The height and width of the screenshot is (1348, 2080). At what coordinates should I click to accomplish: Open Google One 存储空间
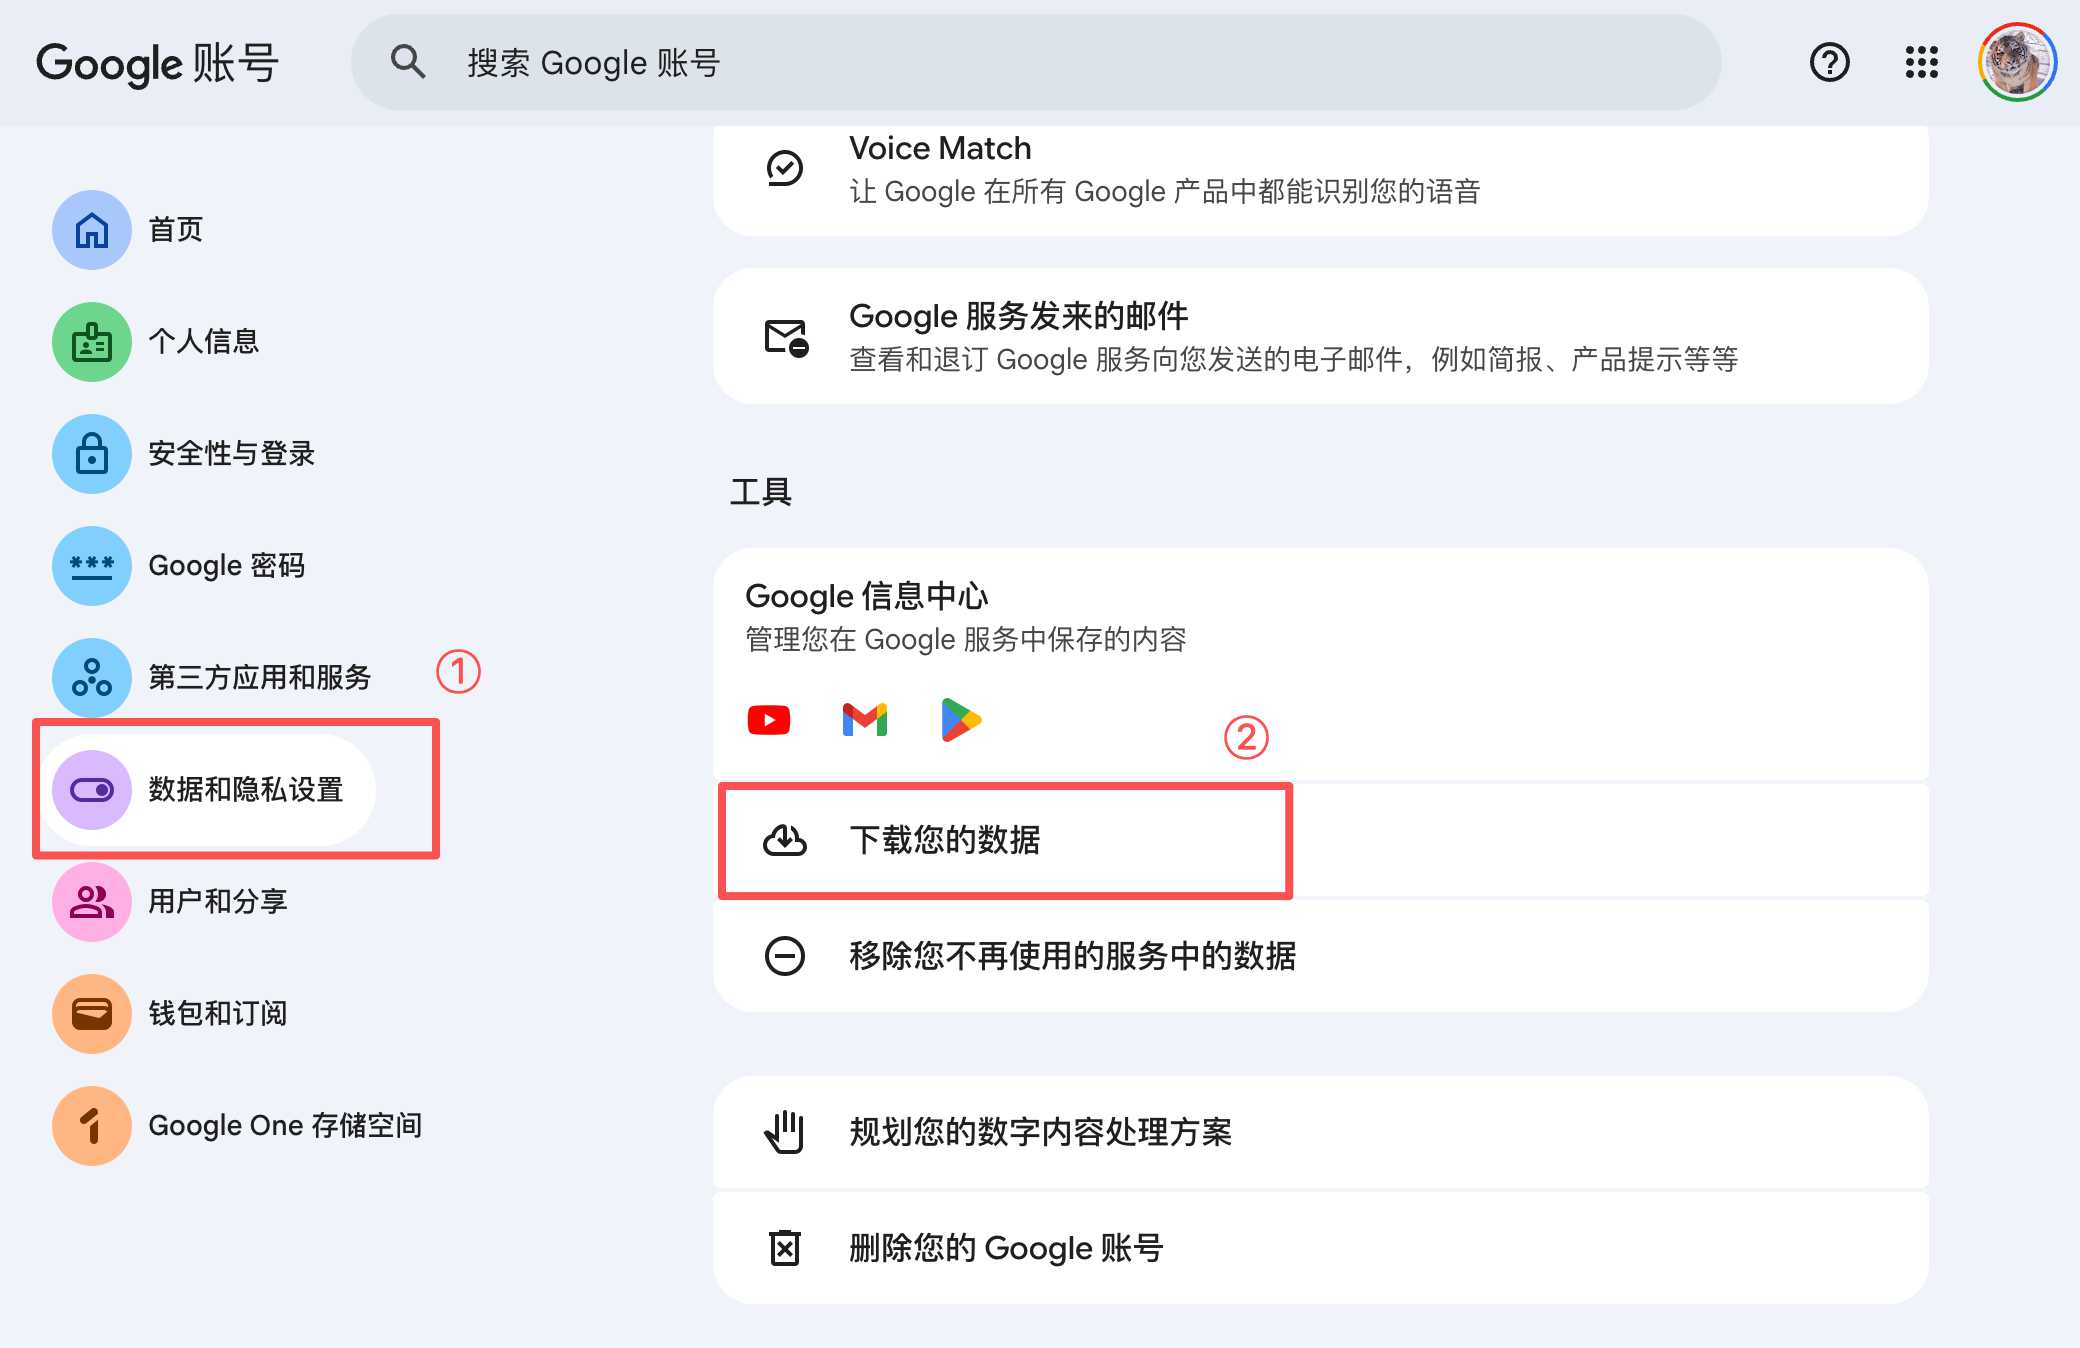287,1125
